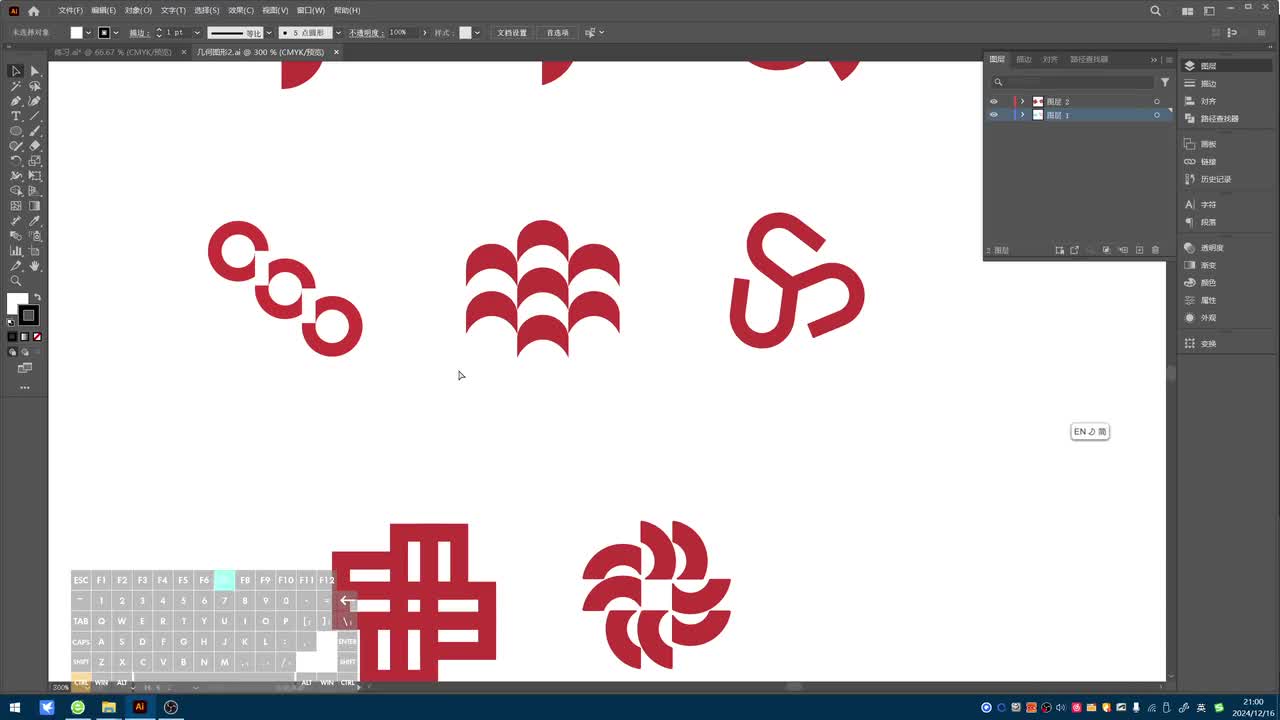Select the Column Graph tool
This screenshot has width=1280, height=720.
tap(16, 251)
